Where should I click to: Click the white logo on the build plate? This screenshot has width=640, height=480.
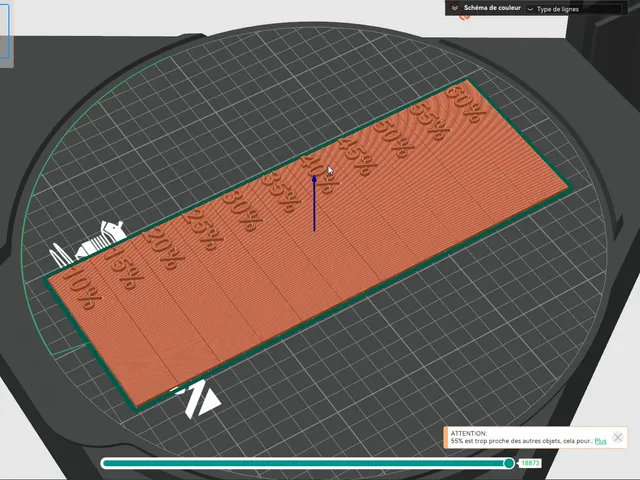[198, 399]
